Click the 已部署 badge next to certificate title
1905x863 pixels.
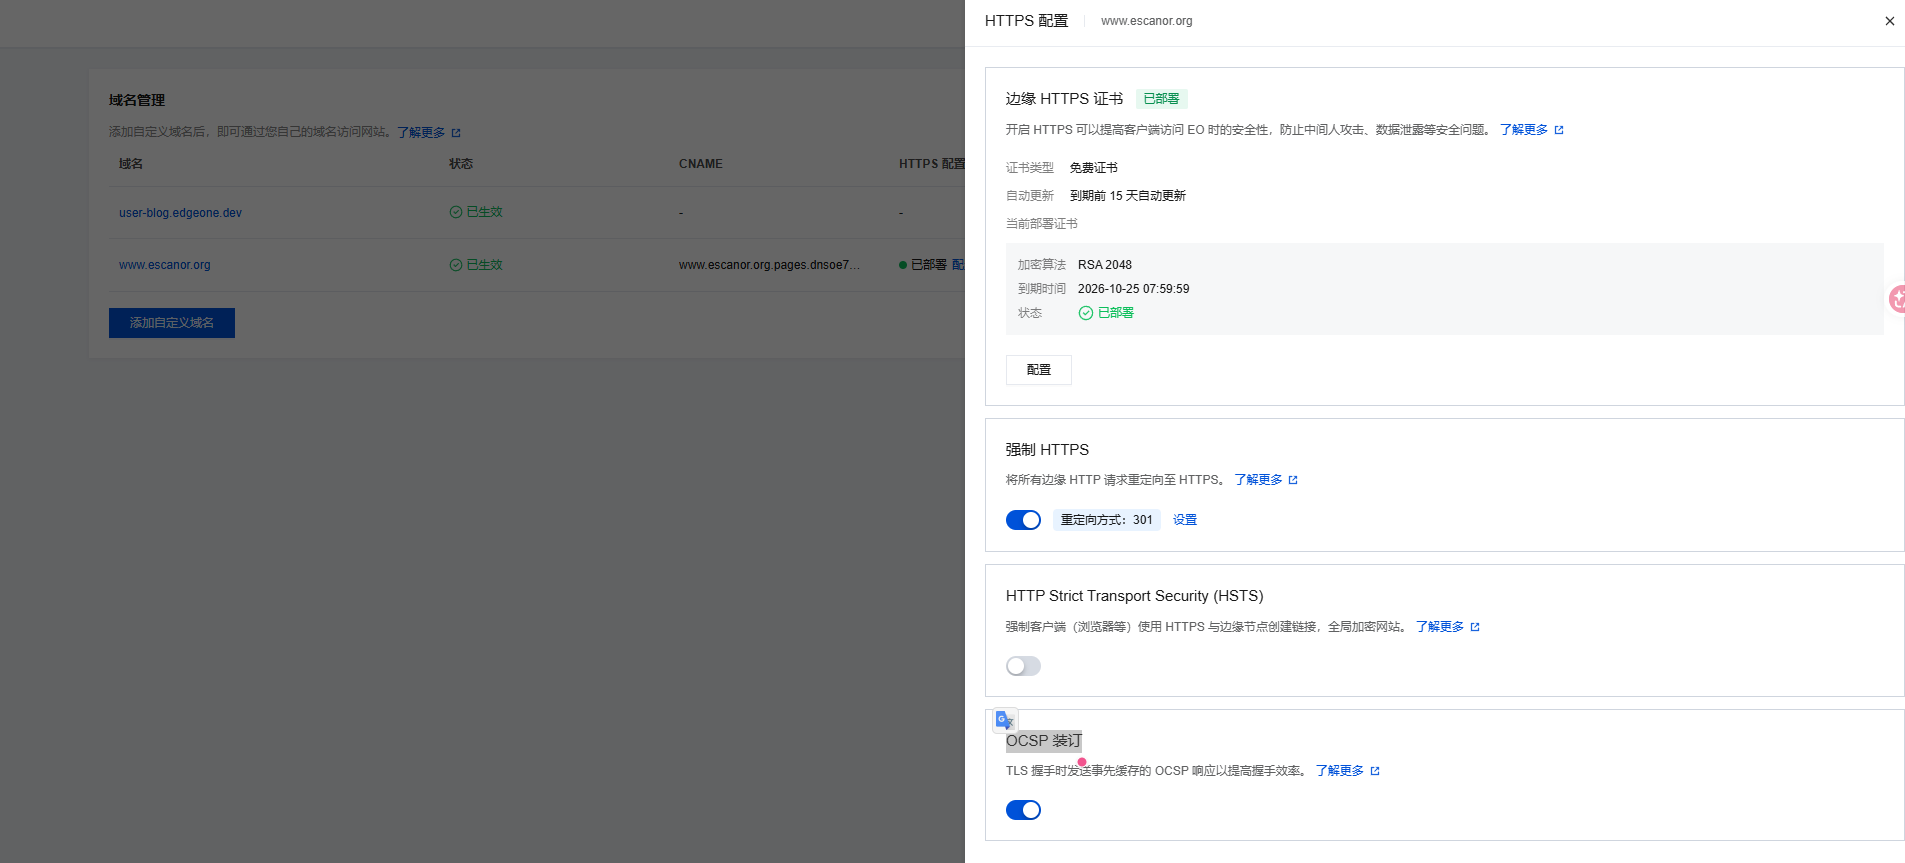coord(1161,99)
